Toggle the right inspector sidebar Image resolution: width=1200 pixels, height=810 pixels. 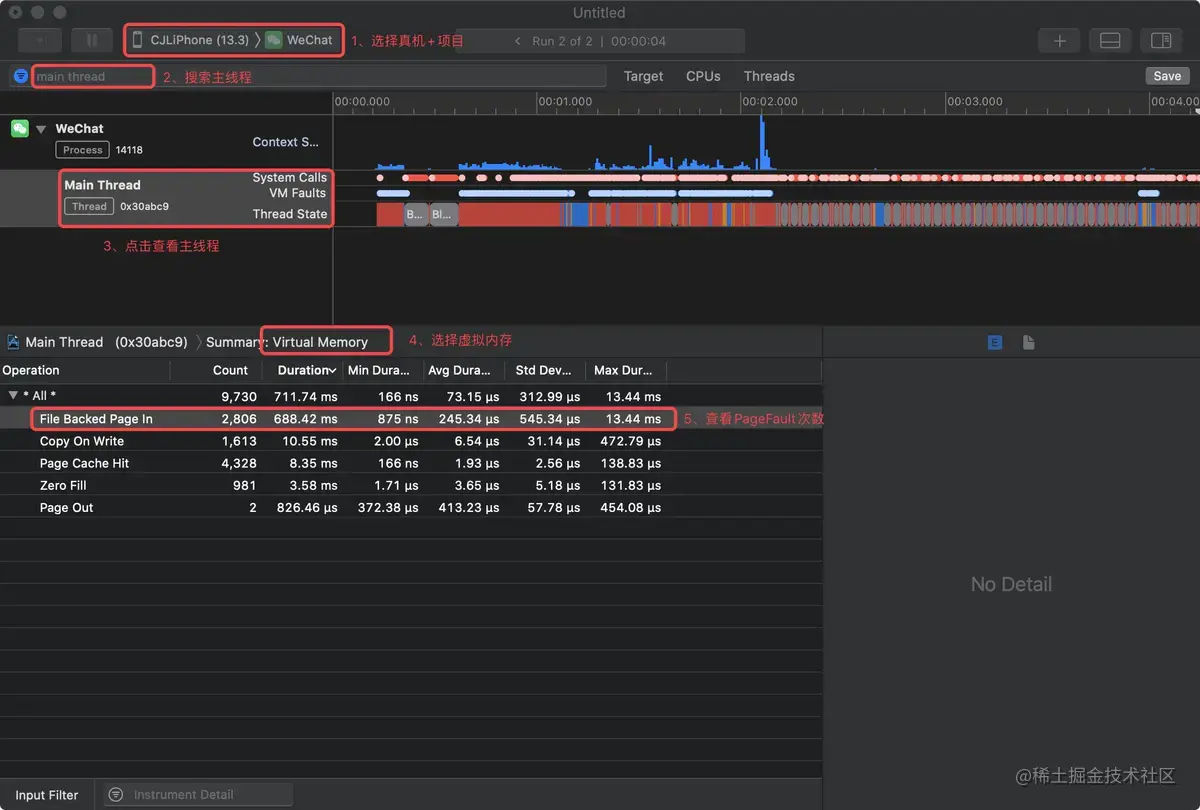(1161, 41)
